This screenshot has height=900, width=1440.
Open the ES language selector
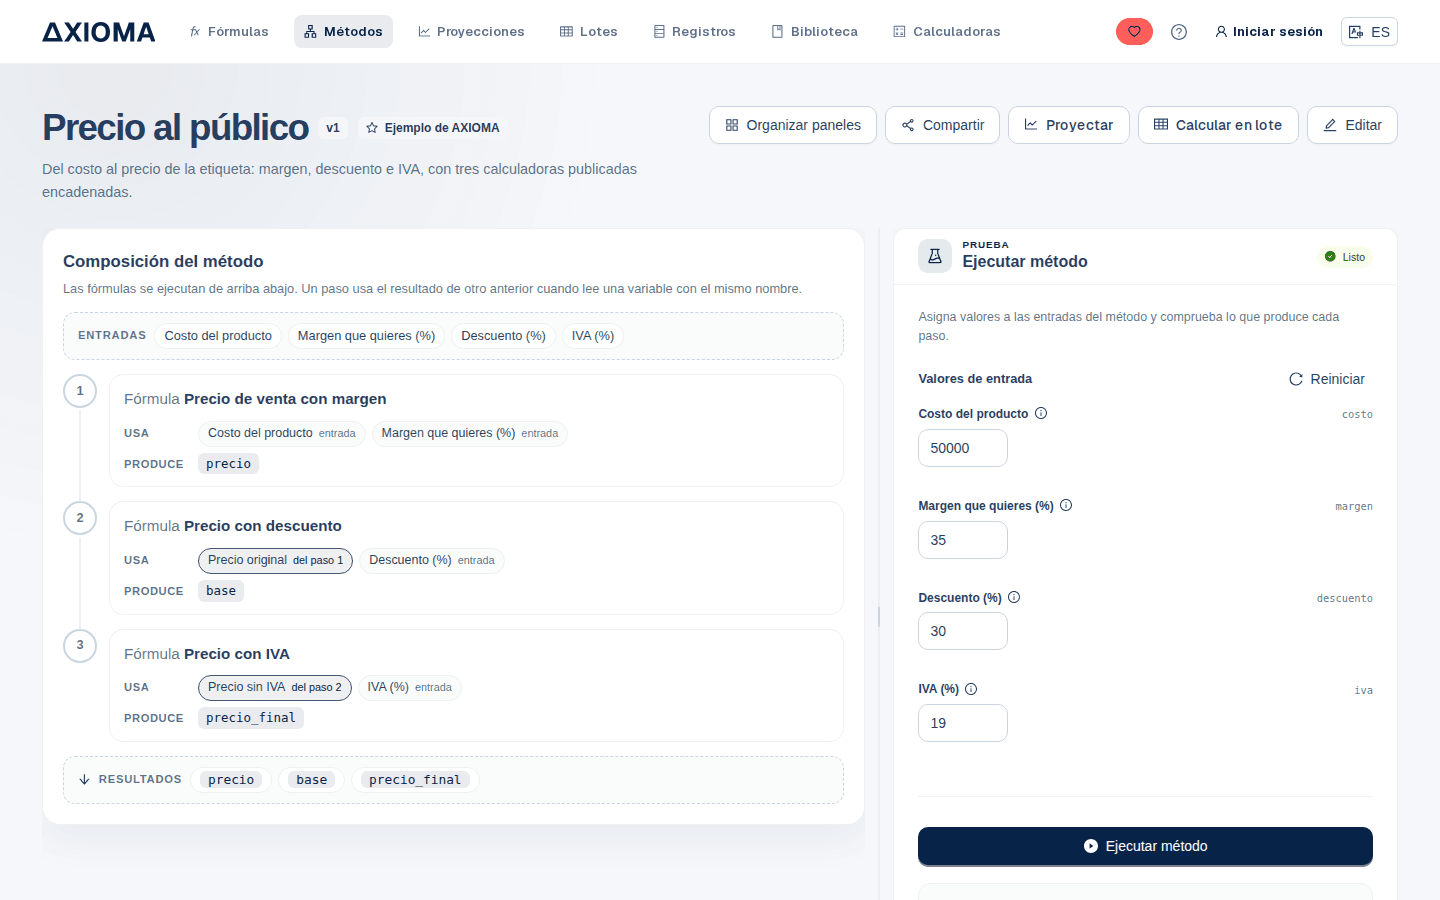(1369, 32)
